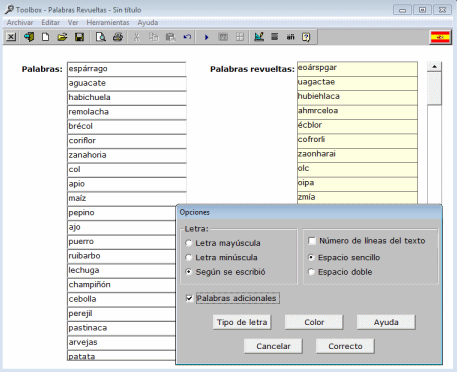Viewport: 457px width, 372px height.
Task: Open print preview with magnifier icon
Action: click(101, 37)
